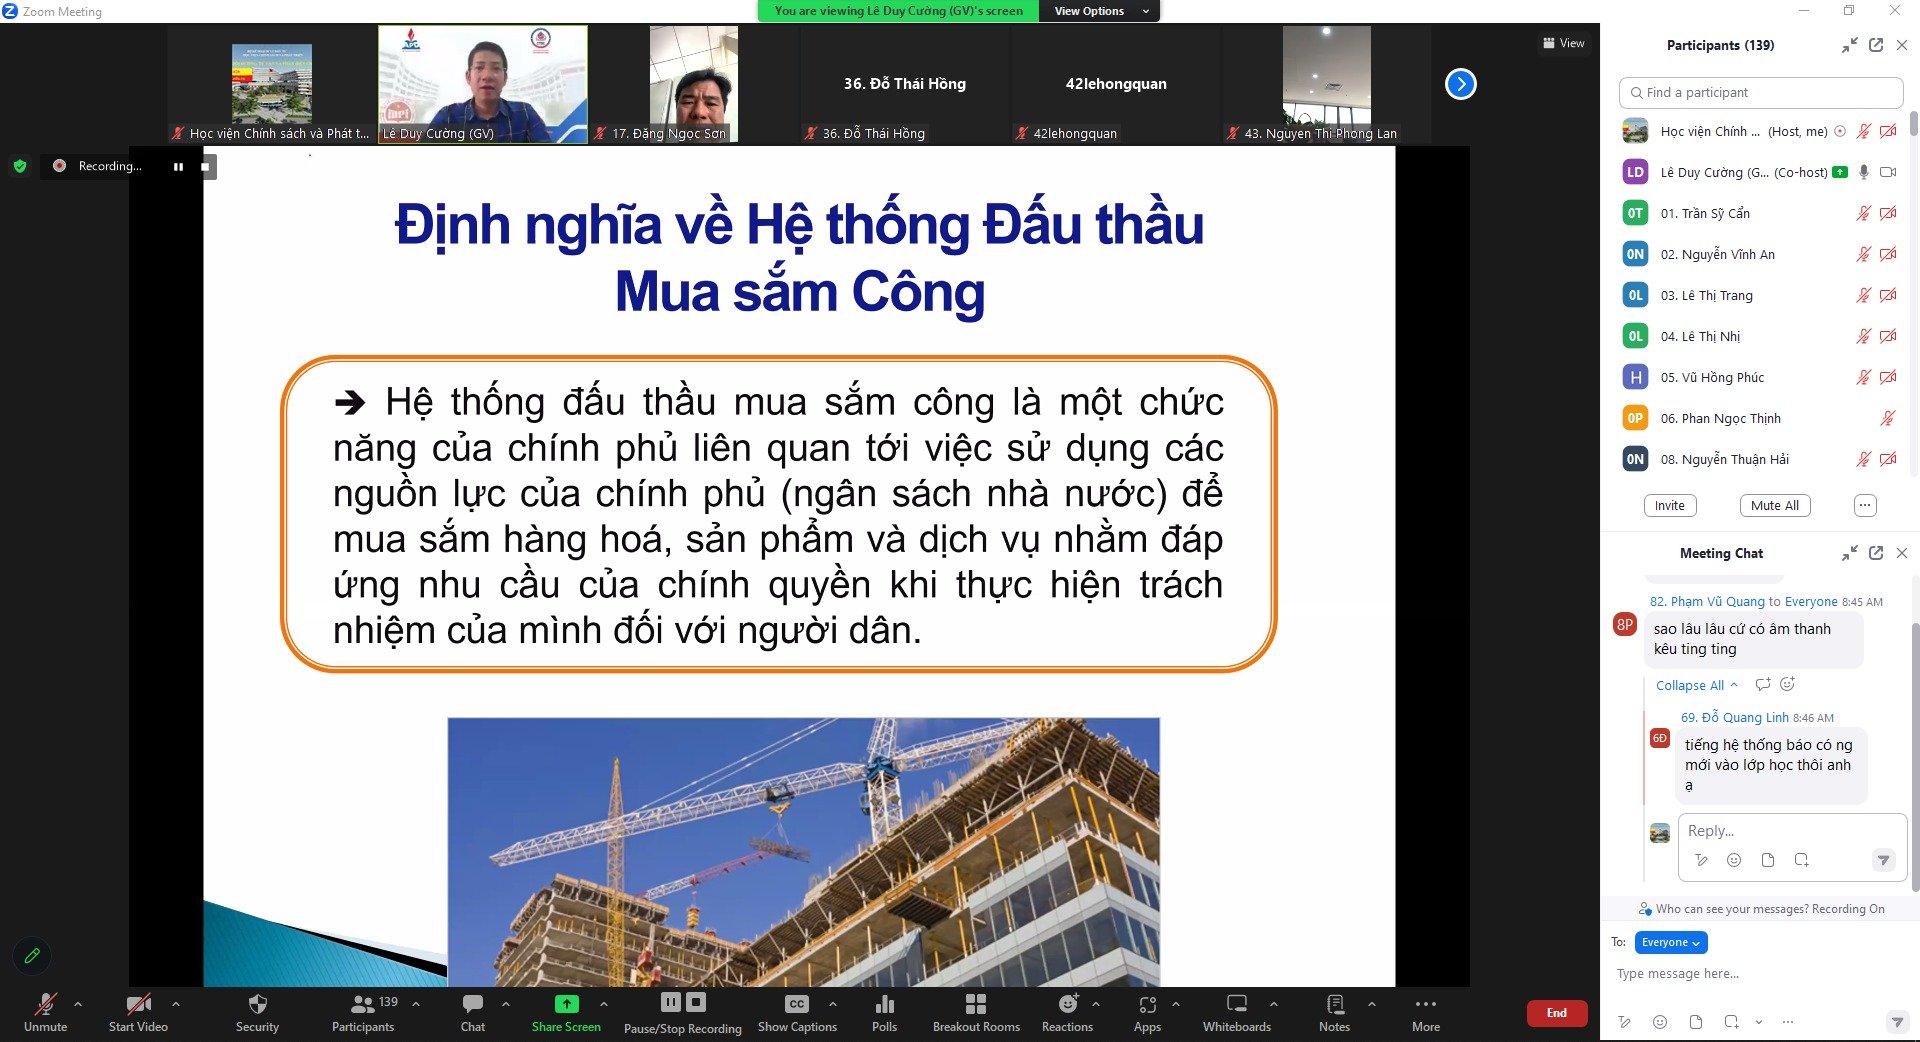Pop out the Meeting Chat panel
The height and width of the screenshot is (1042, 1920).
(1876, 553)
